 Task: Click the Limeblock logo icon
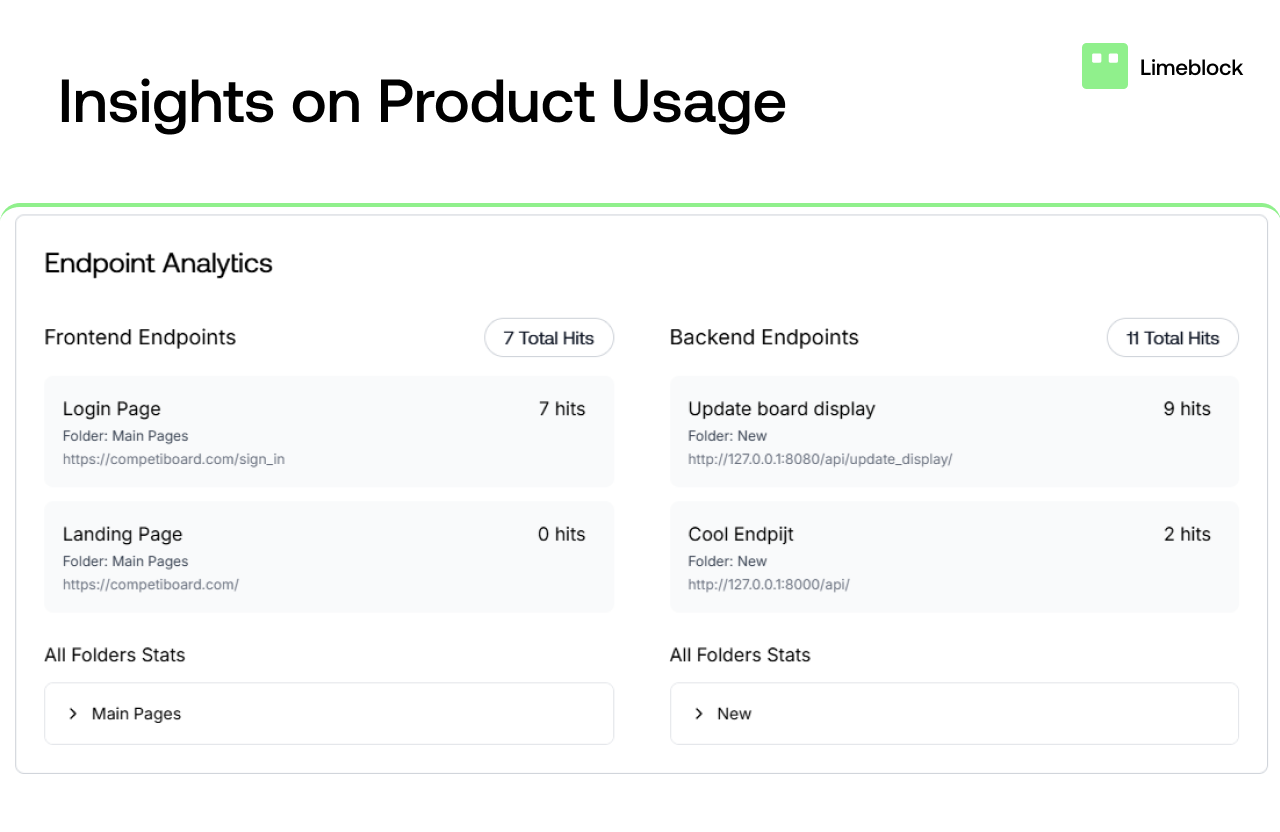(1104, 66)
